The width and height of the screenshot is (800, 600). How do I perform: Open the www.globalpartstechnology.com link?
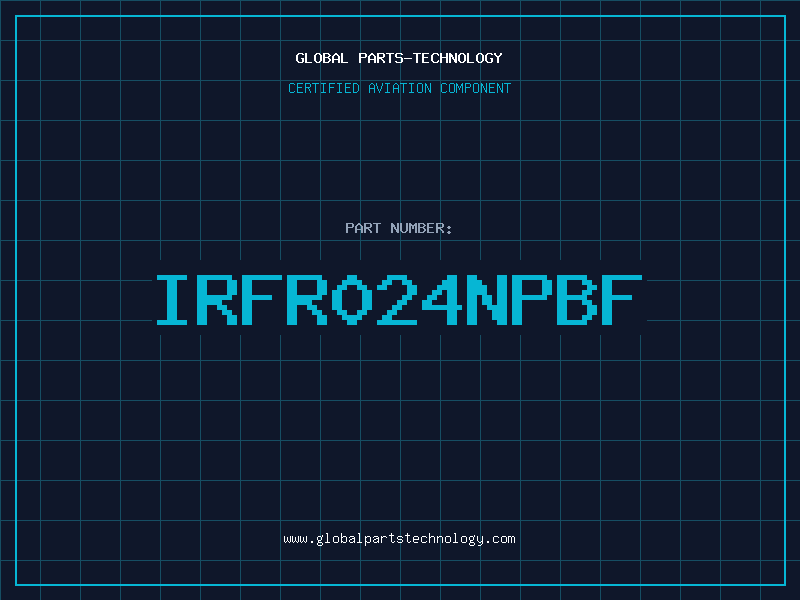399,539
